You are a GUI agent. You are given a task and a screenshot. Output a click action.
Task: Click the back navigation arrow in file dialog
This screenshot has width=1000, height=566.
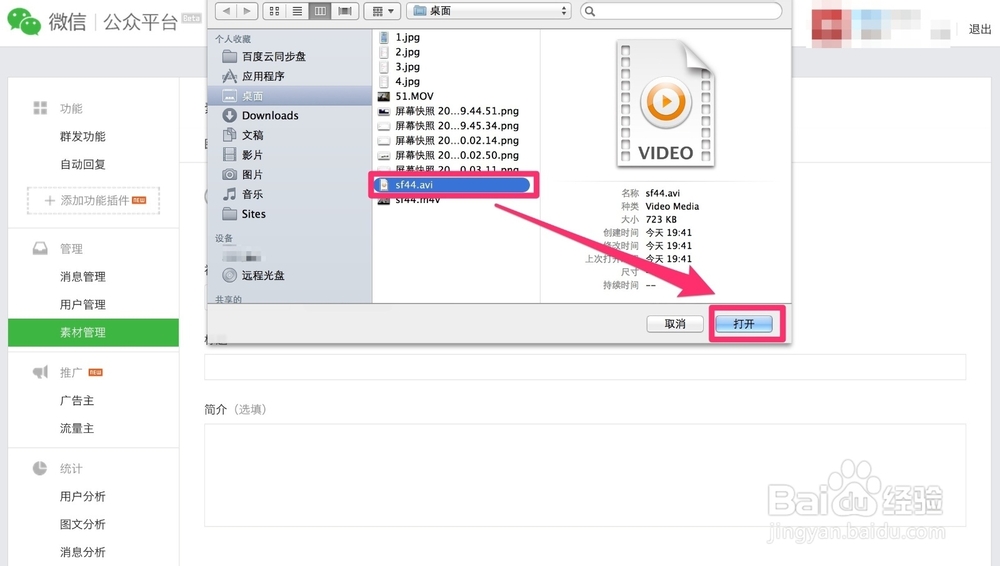tap(226, 11)
